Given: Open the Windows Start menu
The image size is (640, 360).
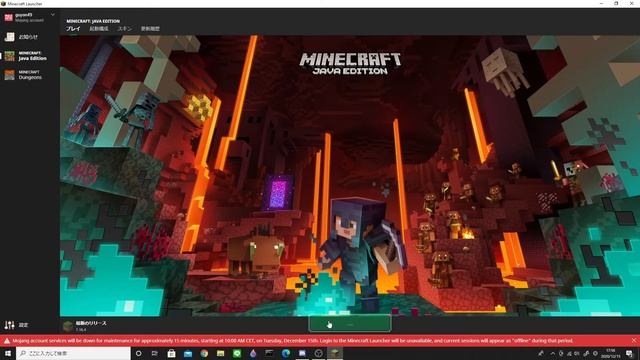Looking at the screenshot, I should (8, 353).
